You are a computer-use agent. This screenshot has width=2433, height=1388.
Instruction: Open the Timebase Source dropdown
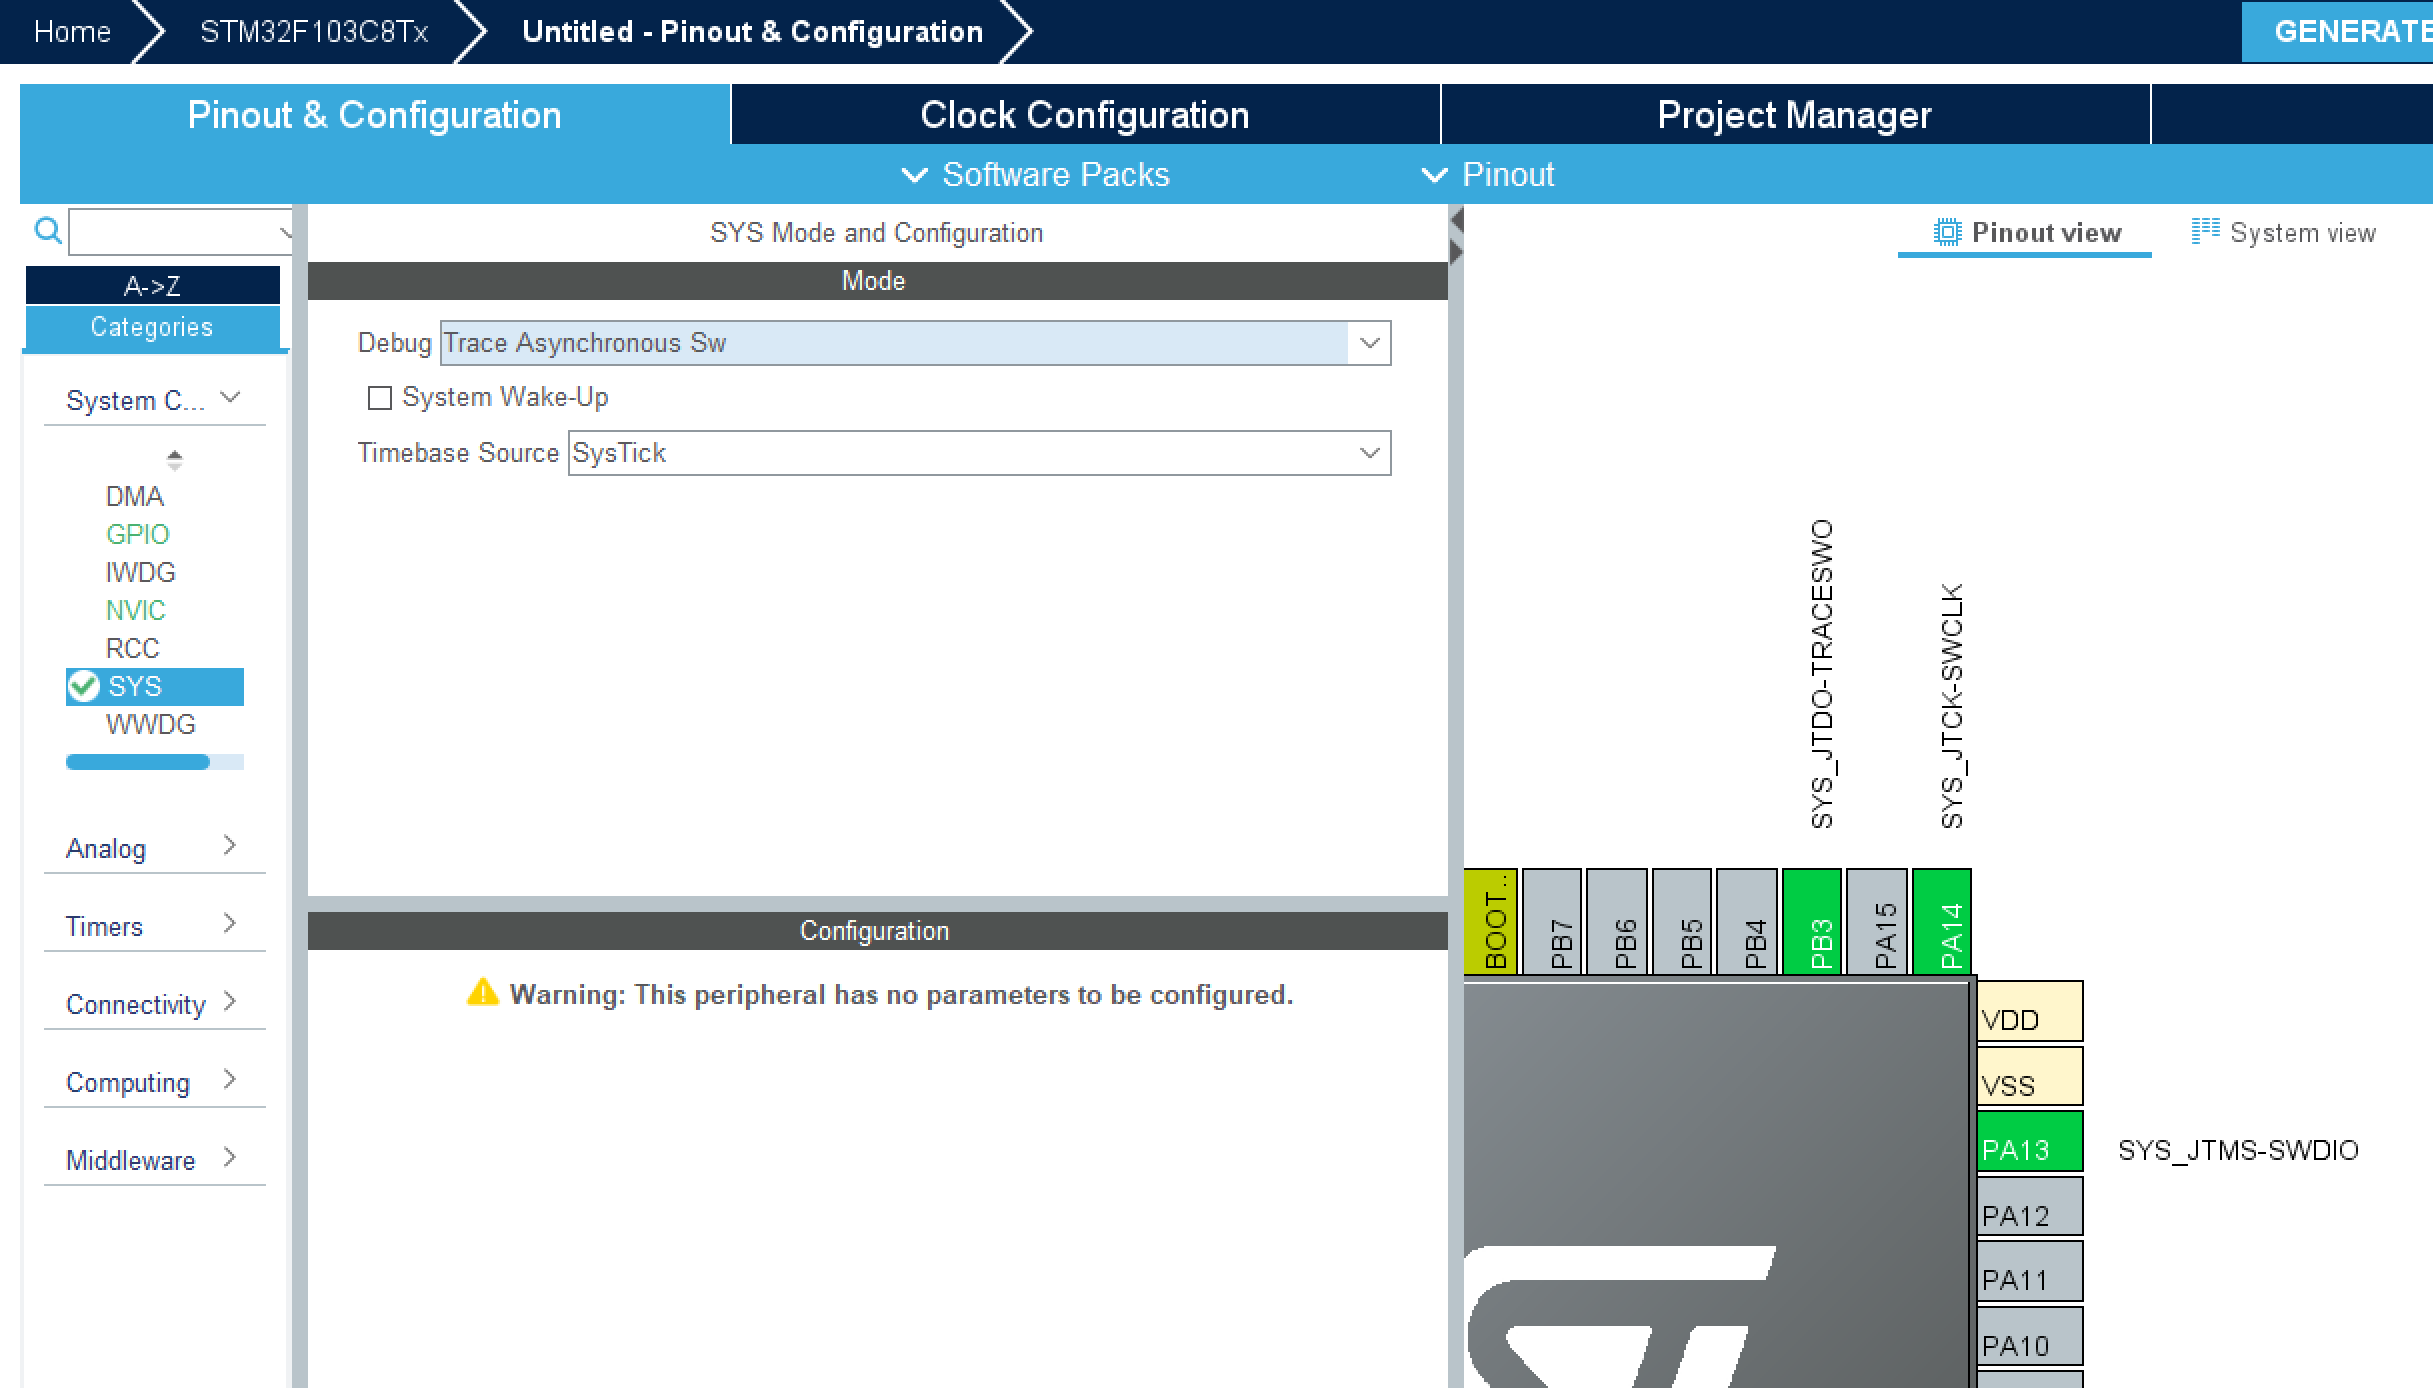pyautogui.click(x=1369, y=453)
